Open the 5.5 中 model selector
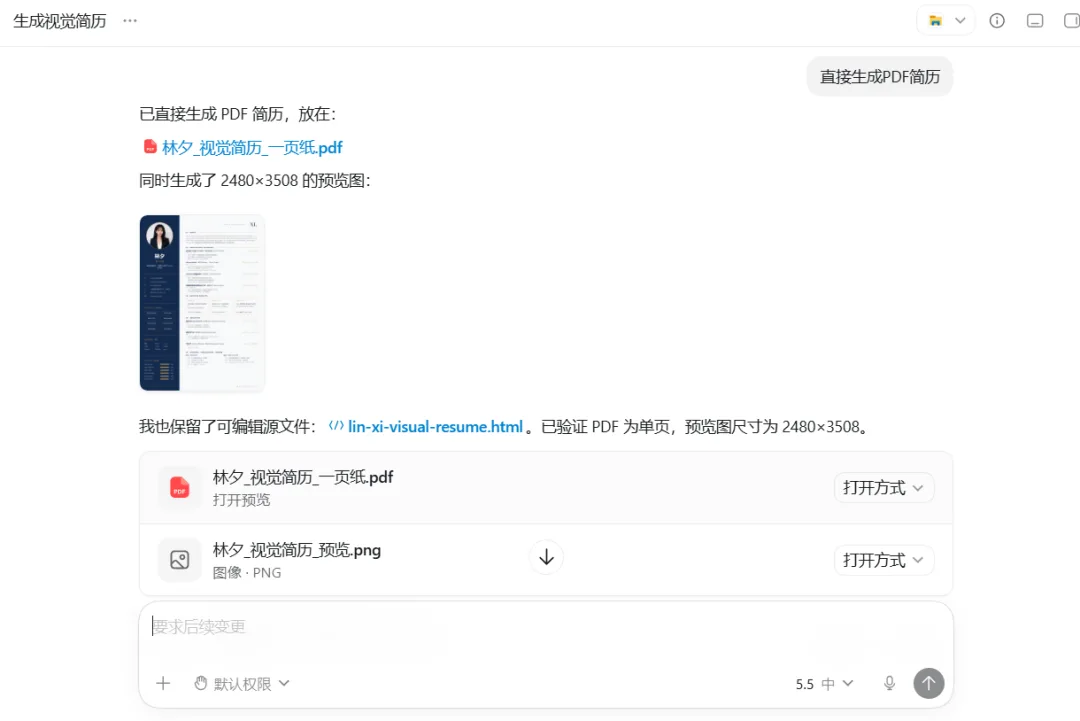This screenshot has width=1080, height=721. (824, 684)
